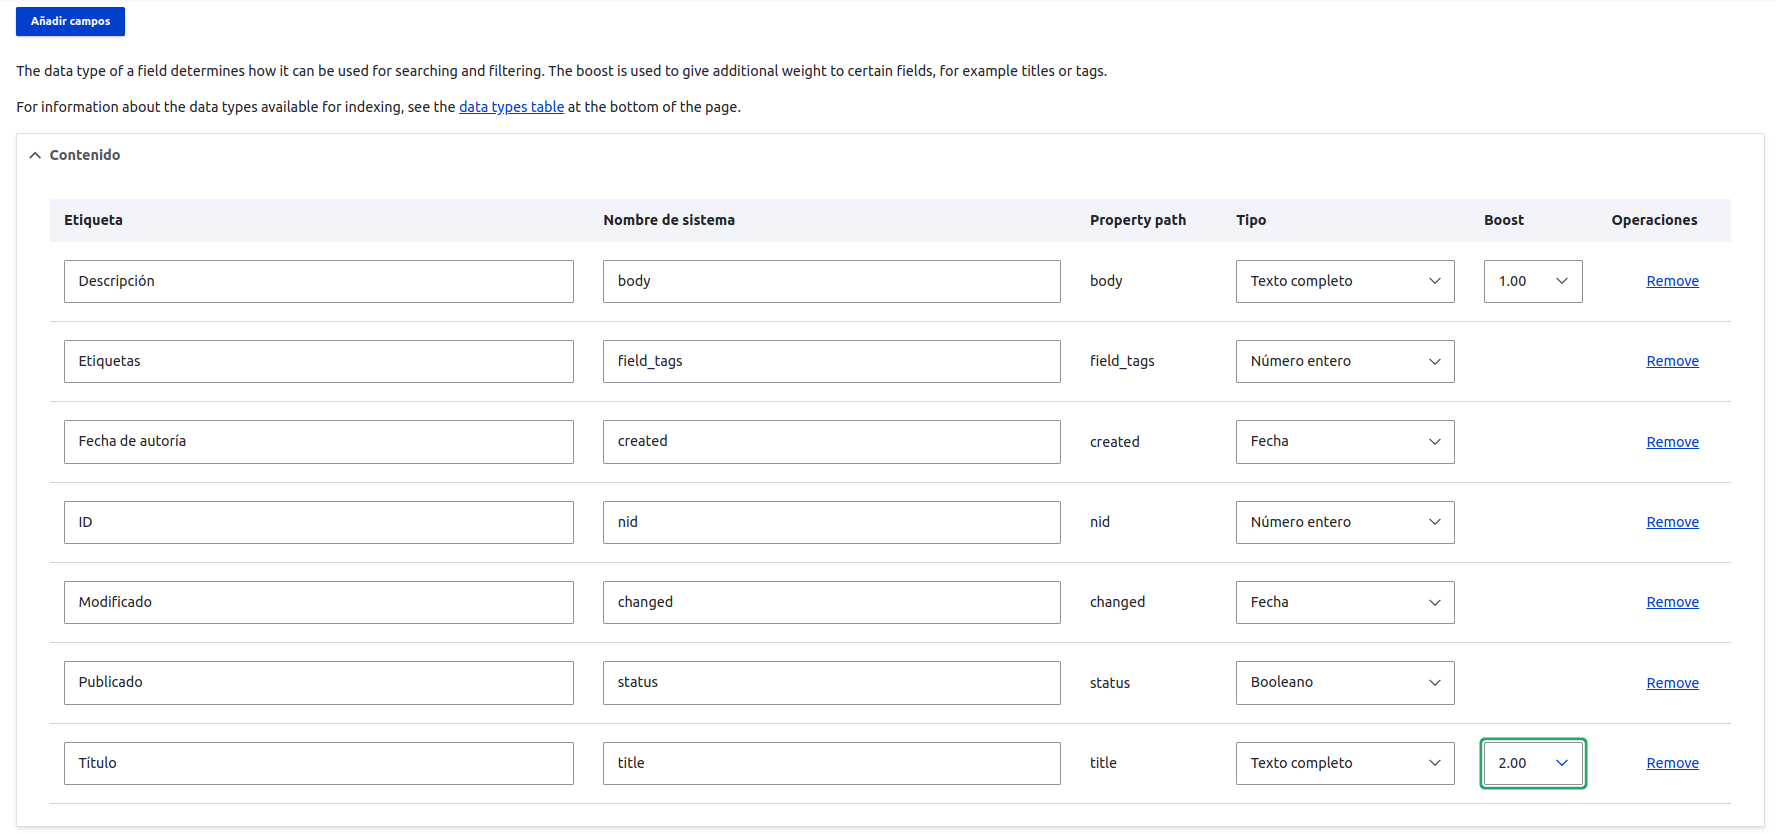Edit the created system name field
Image resolution: width=1776 pixels, height=834 pixels.
tap(832, 442)
